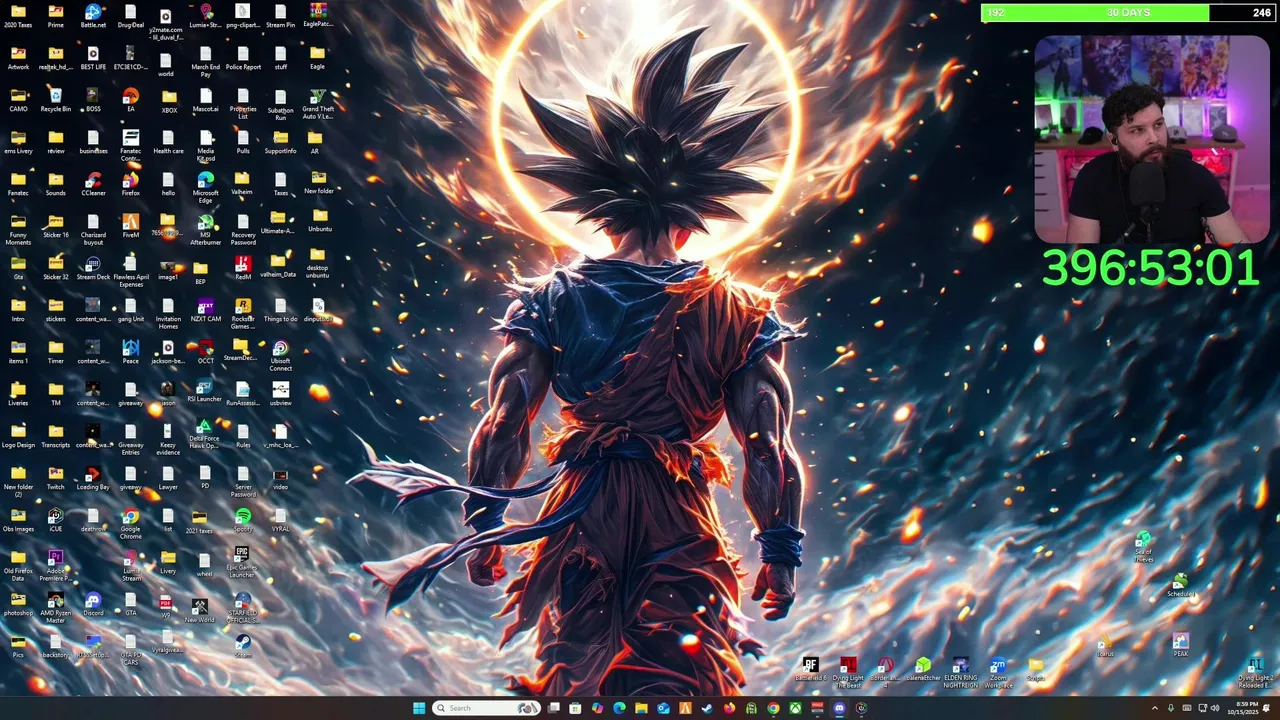Screen dimensions: 1280x720
Task: Select the Health care file
Action: coord(168,141)
